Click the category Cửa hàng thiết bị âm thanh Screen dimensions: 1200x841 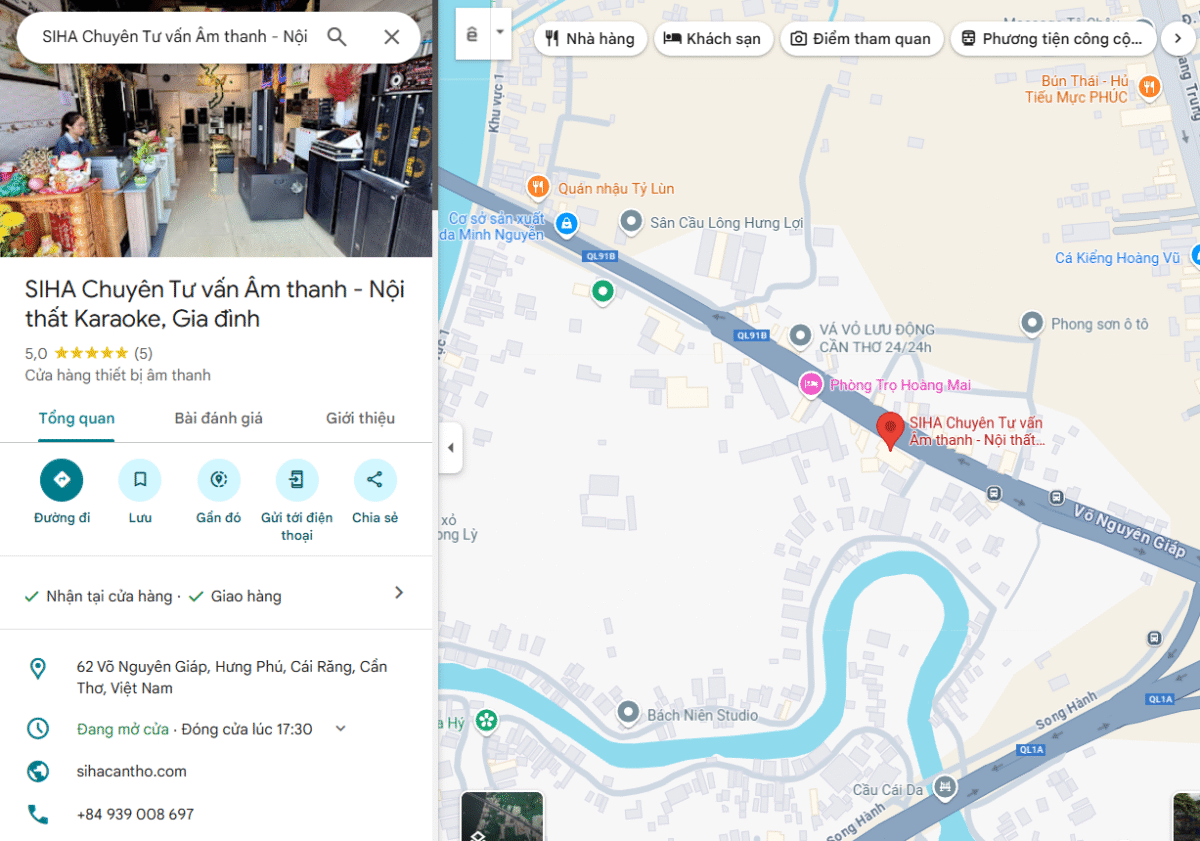(118, 375)
